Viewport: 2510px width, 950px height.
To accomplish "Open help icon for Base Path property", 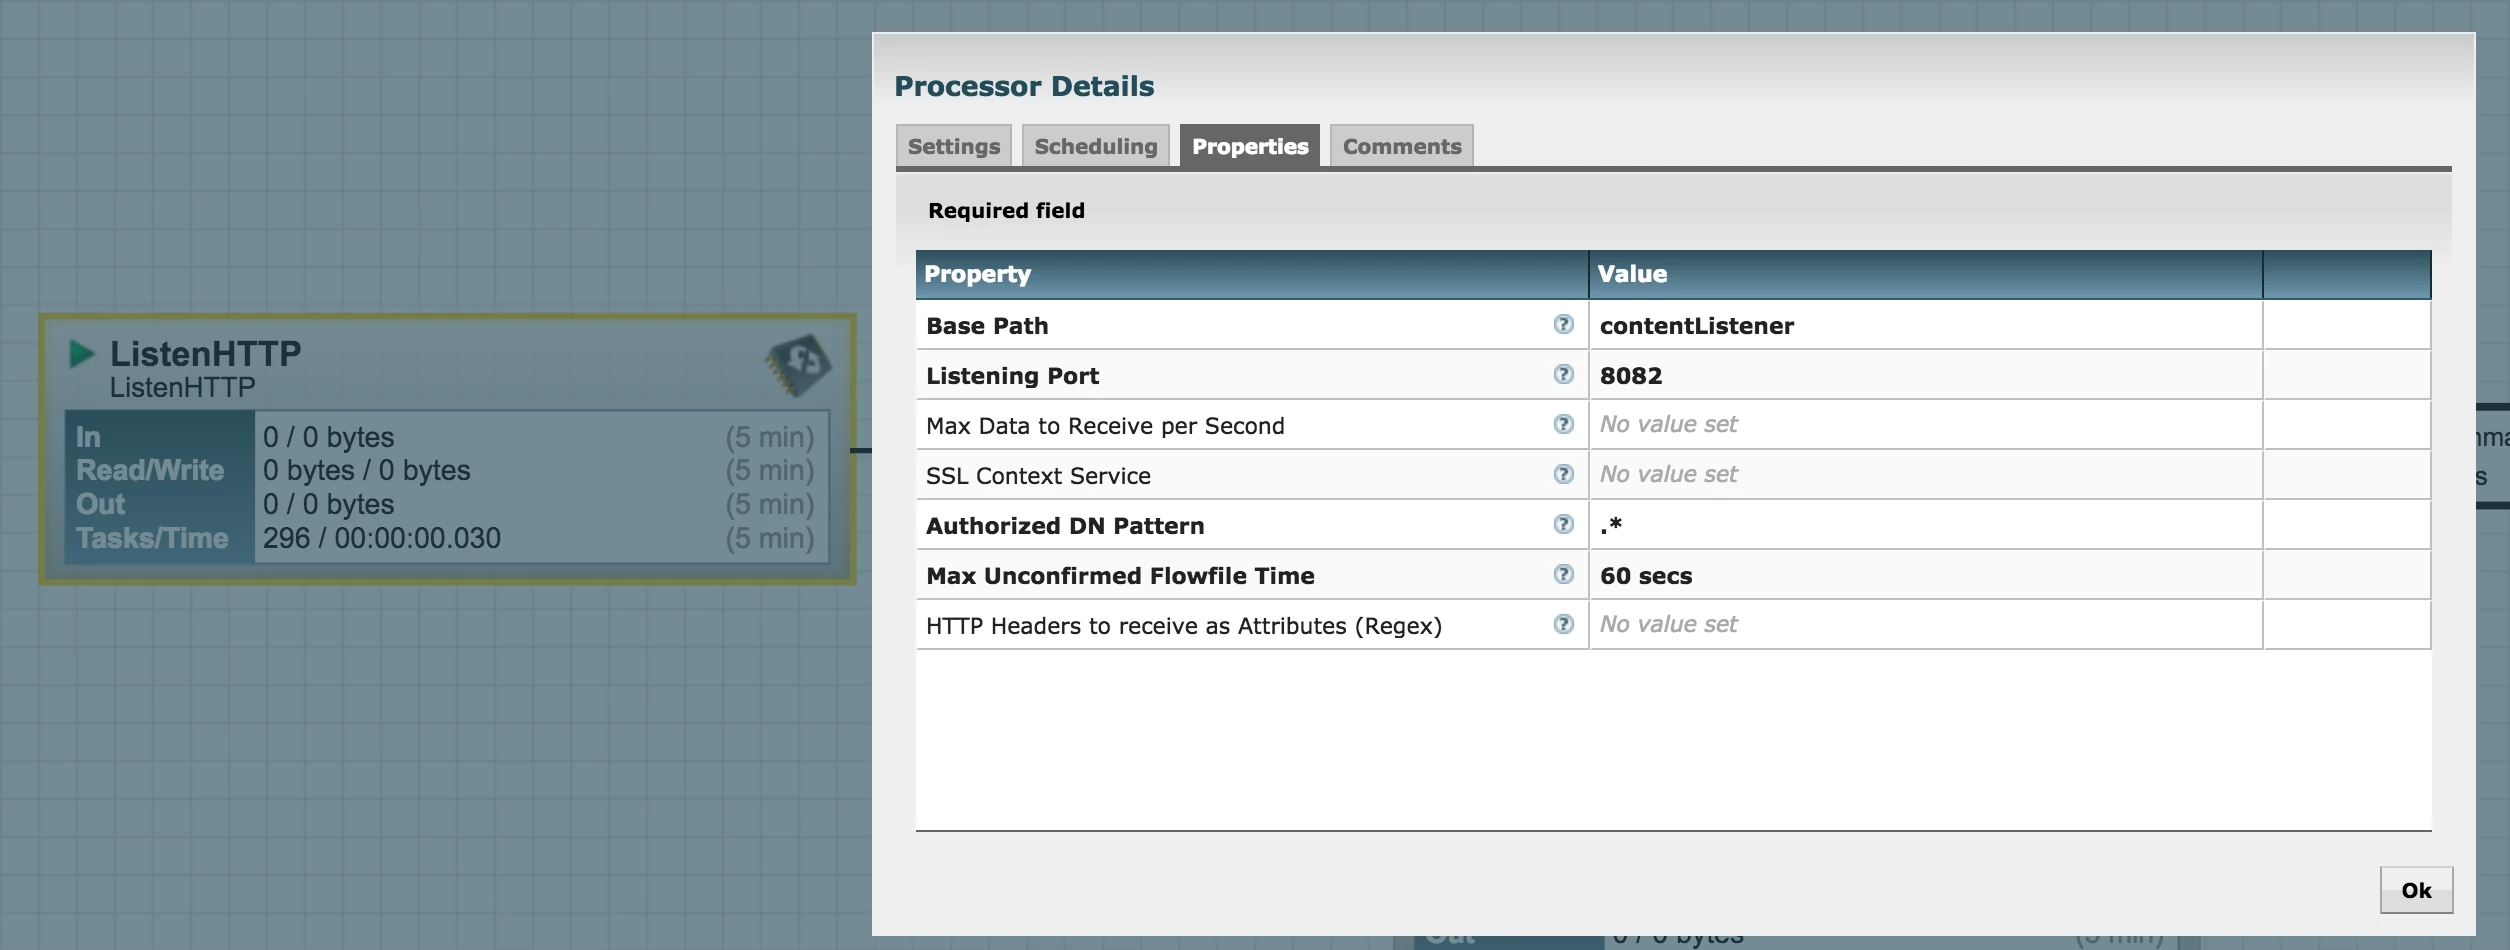I will pyautogui.click(x=1563, y=324).
